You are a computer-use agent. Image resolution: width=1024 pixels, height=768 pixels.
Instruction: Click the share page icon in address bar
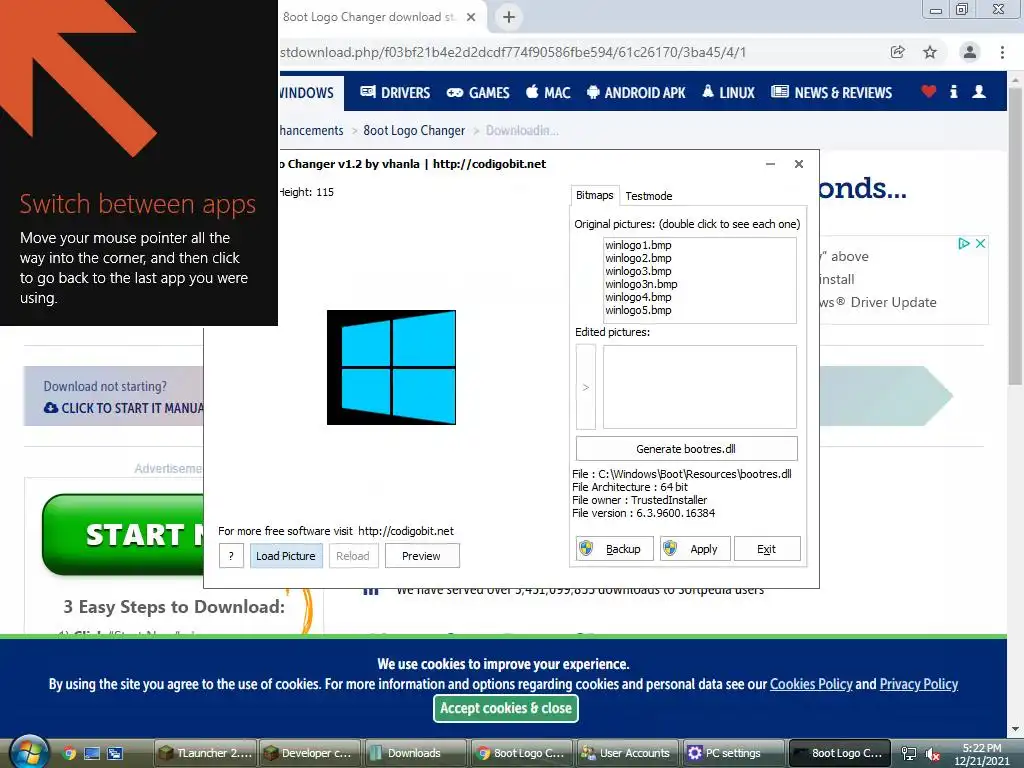(897, 52)
